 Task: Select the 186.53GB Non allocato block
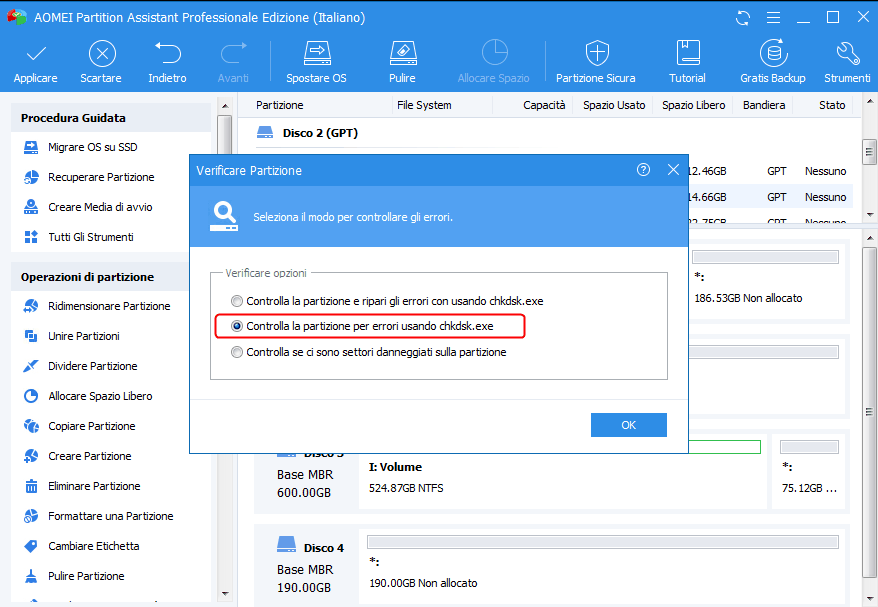click(767, 282)
